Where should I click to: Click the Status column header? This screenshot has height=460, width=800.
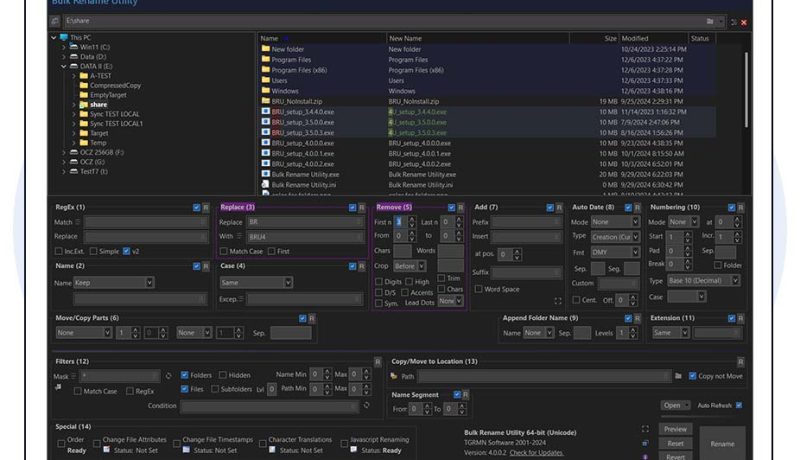[x=701, y=38]
